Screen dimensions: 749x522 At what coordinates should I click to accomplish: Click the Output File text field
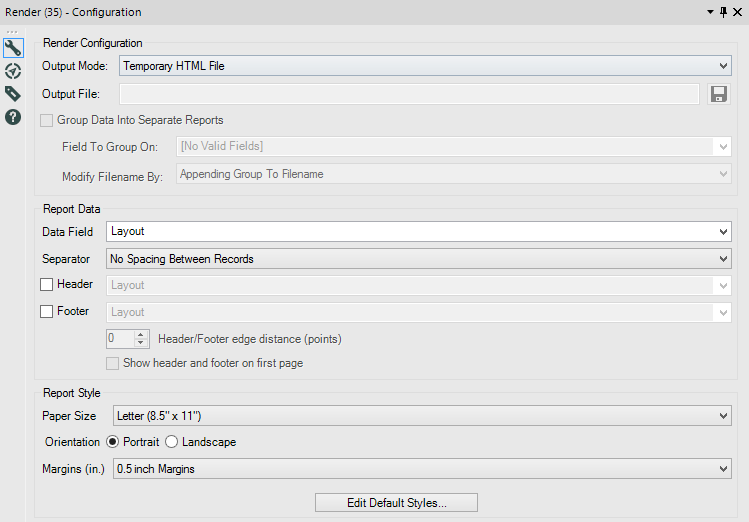pos(409,94)
